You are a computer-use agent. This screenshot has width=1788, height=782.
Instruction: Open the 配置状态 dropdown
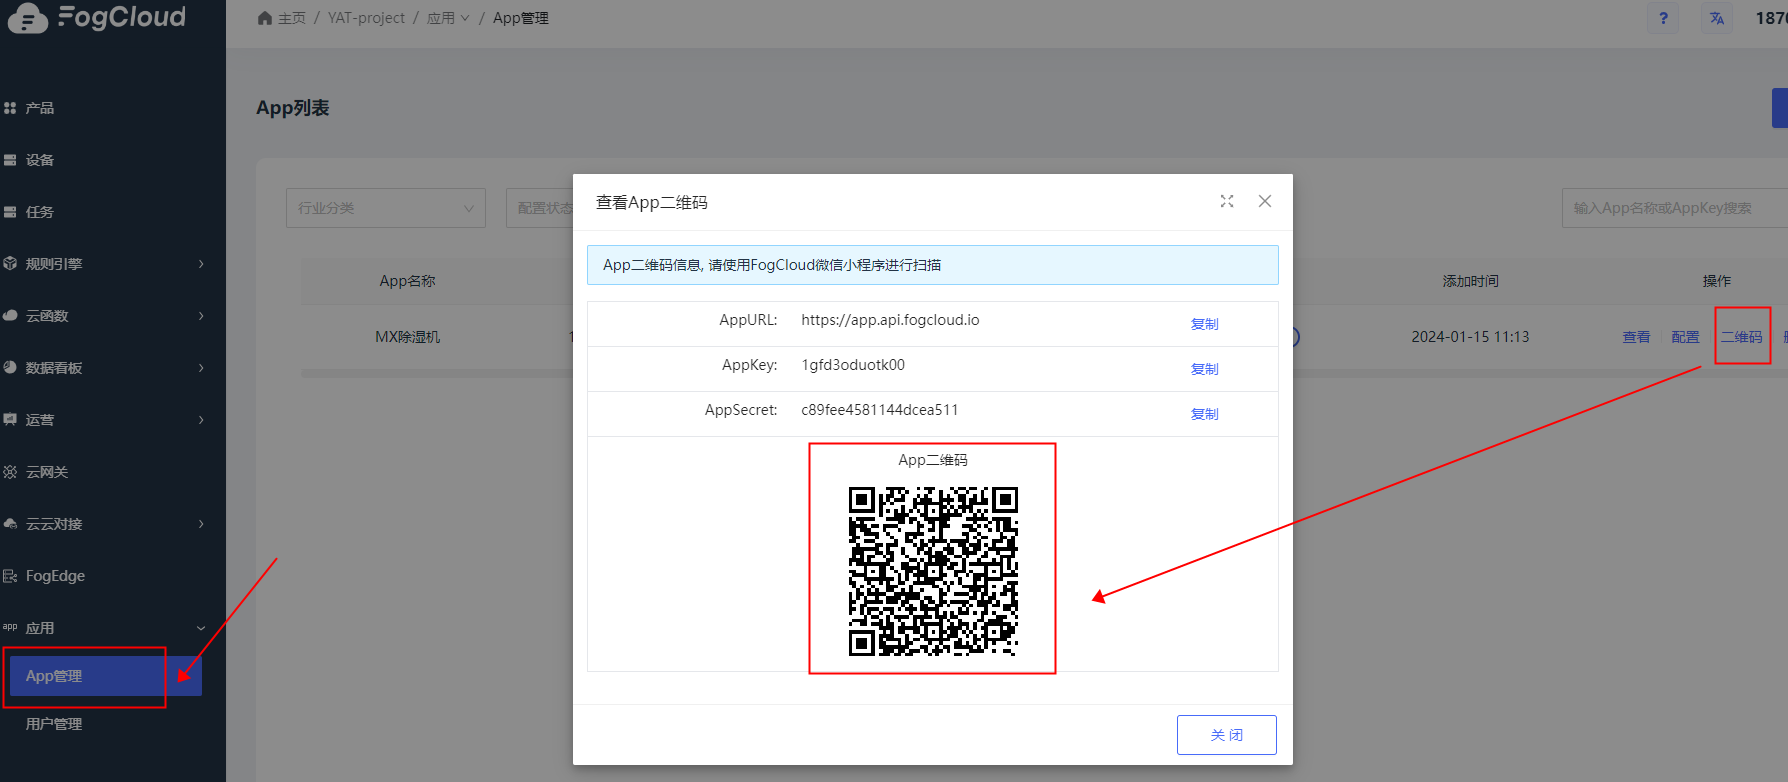tap(540, 208)
